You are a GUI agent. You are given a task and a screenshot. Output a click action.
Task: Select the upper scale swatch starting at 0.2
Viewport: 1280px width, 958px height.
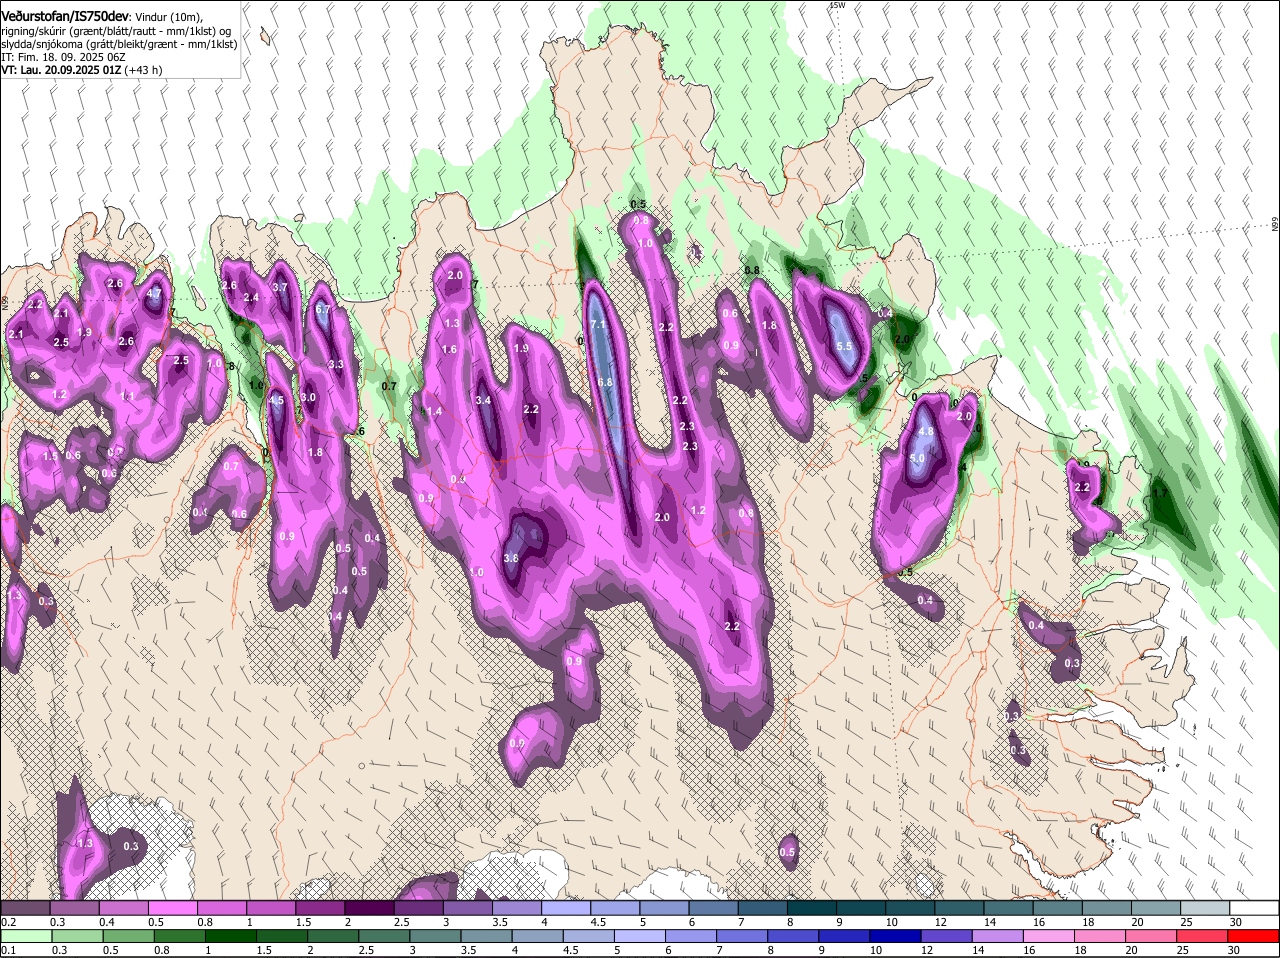point(25,908)
